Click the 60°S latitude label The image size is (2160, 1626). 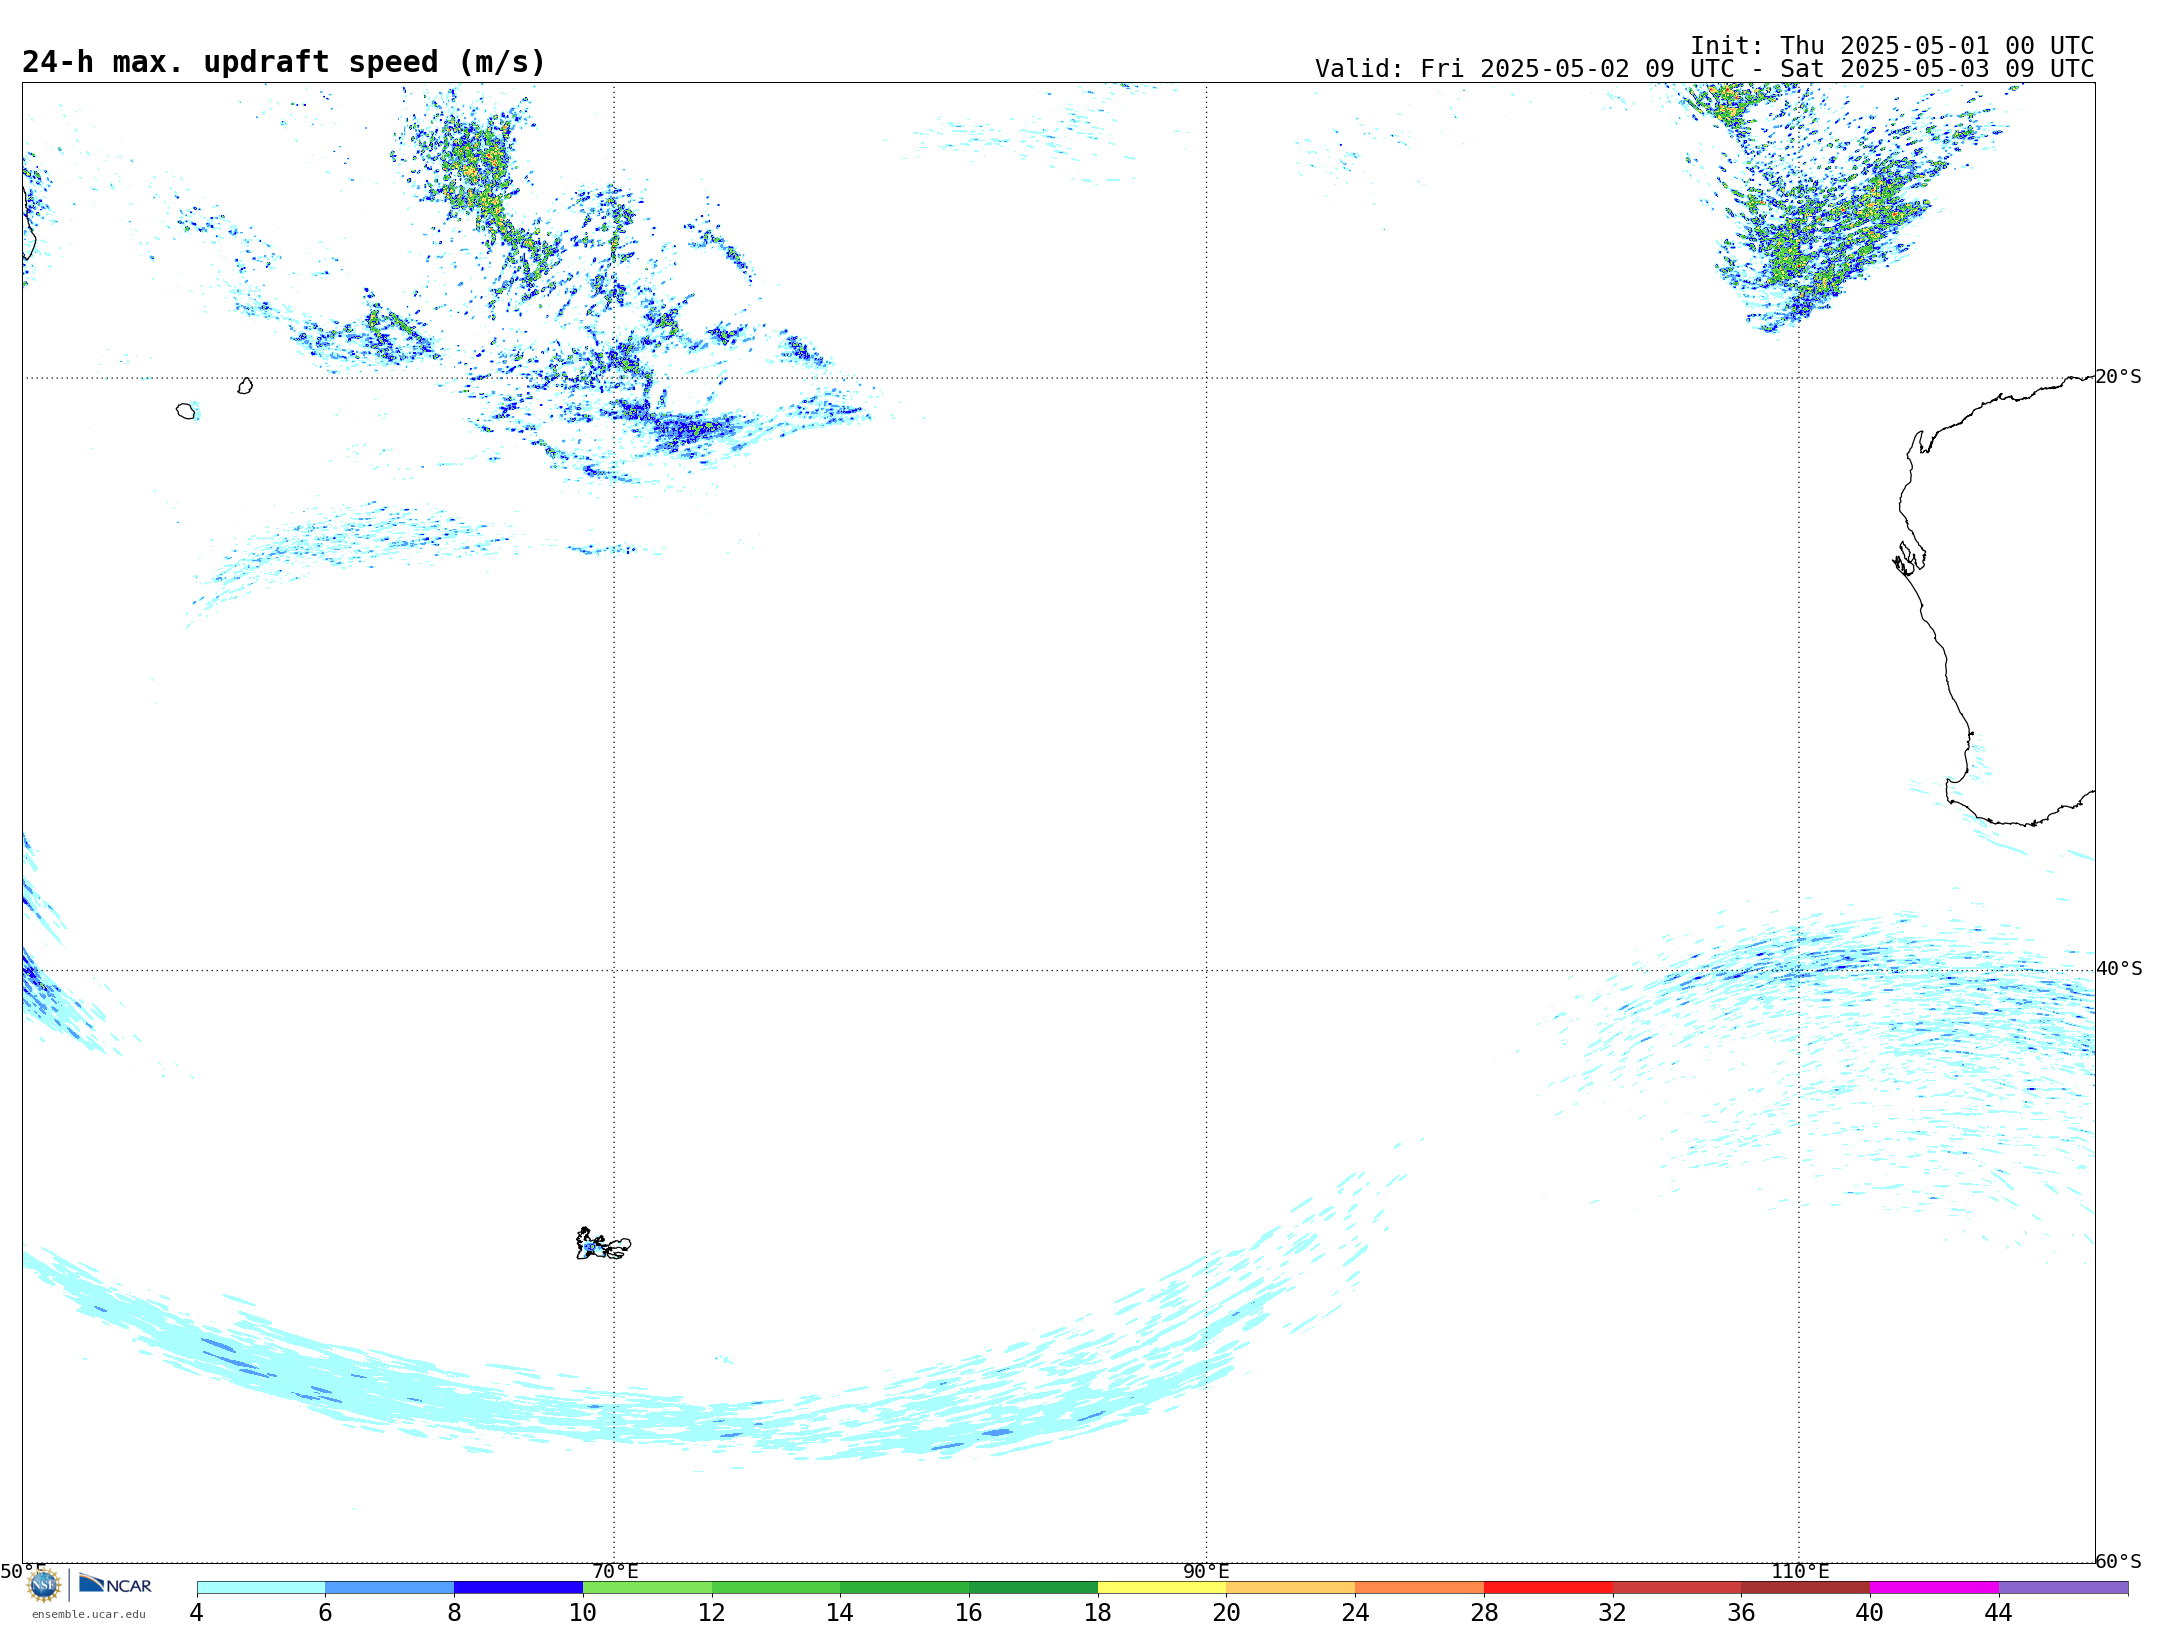(2118, 1561)
